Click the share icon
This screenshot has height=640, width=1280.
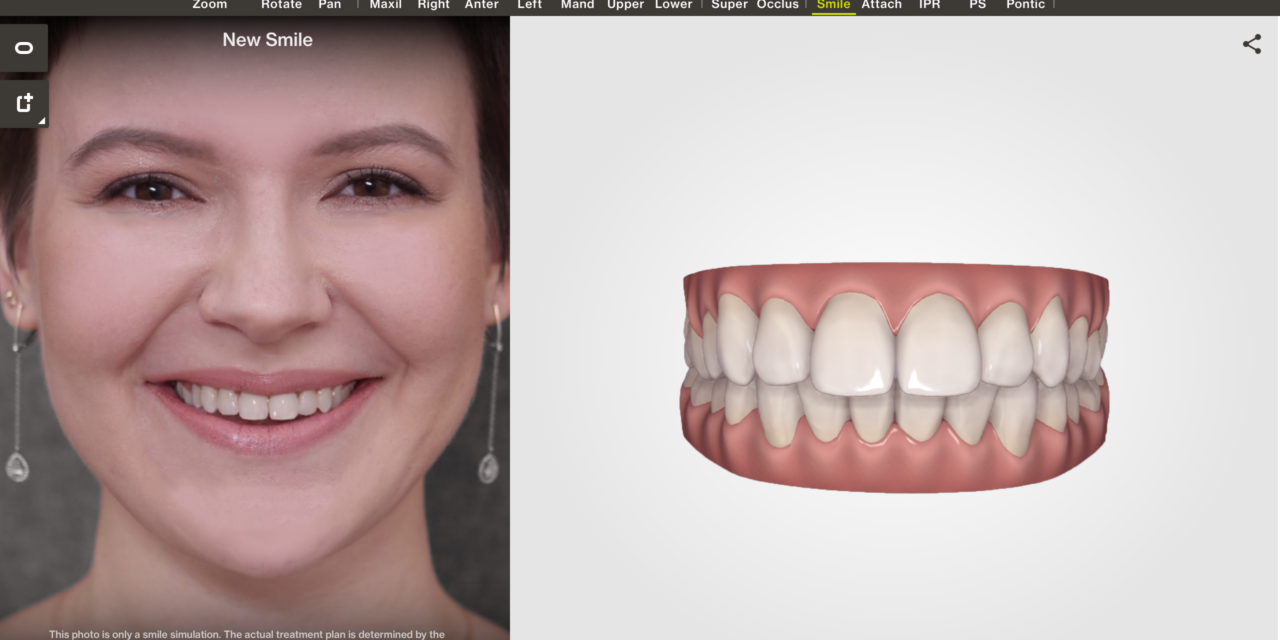click(x=1251, y=44)
